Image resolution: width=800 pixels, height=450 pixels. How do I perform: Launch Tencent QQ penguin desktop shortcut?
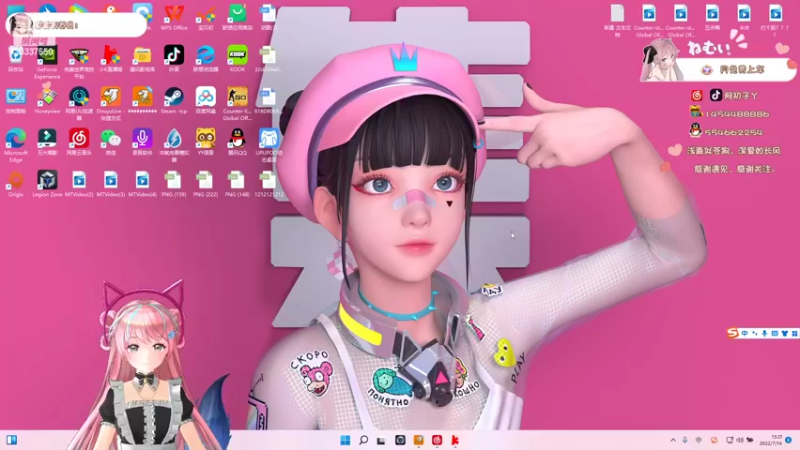[237, 142]
